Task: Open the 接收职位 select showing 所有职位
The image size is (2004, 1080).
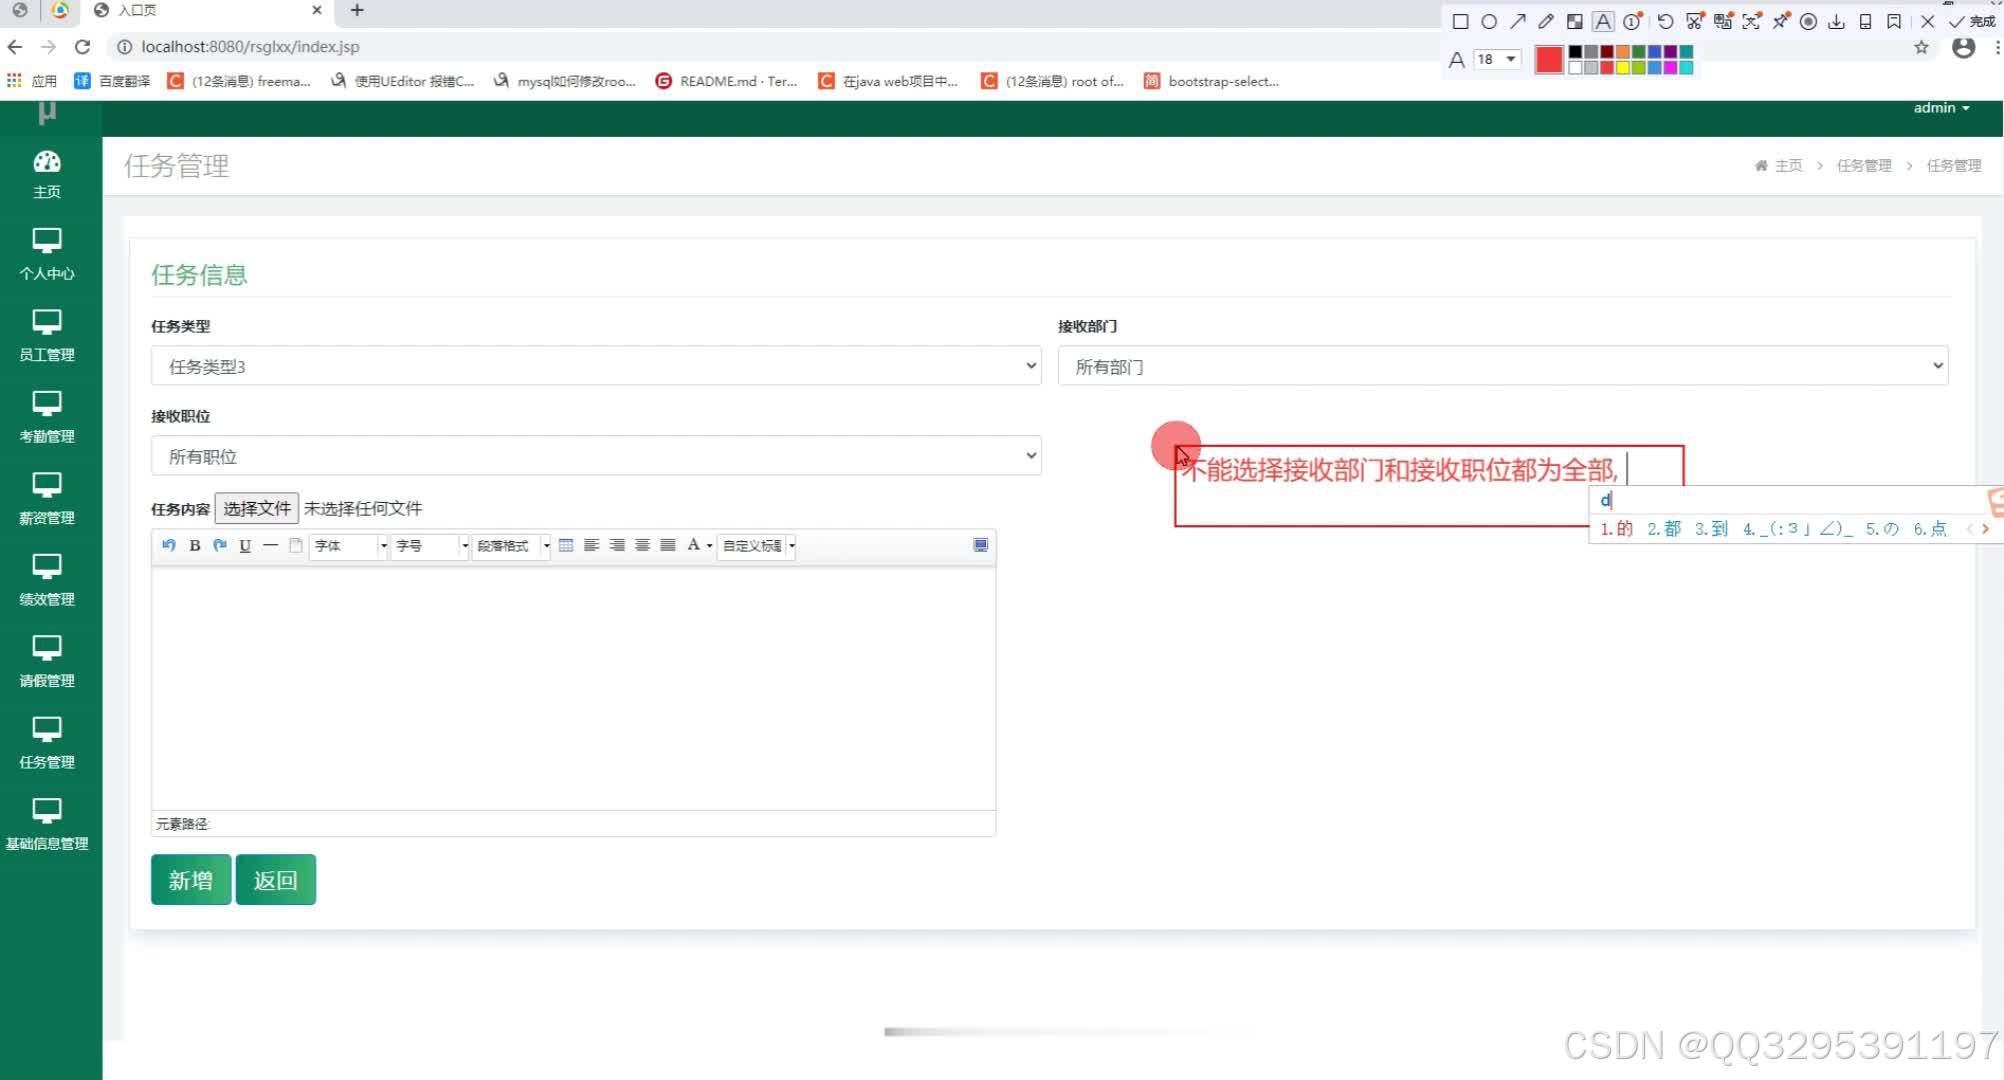Action: pyautogui.click(x=596, y=456)
